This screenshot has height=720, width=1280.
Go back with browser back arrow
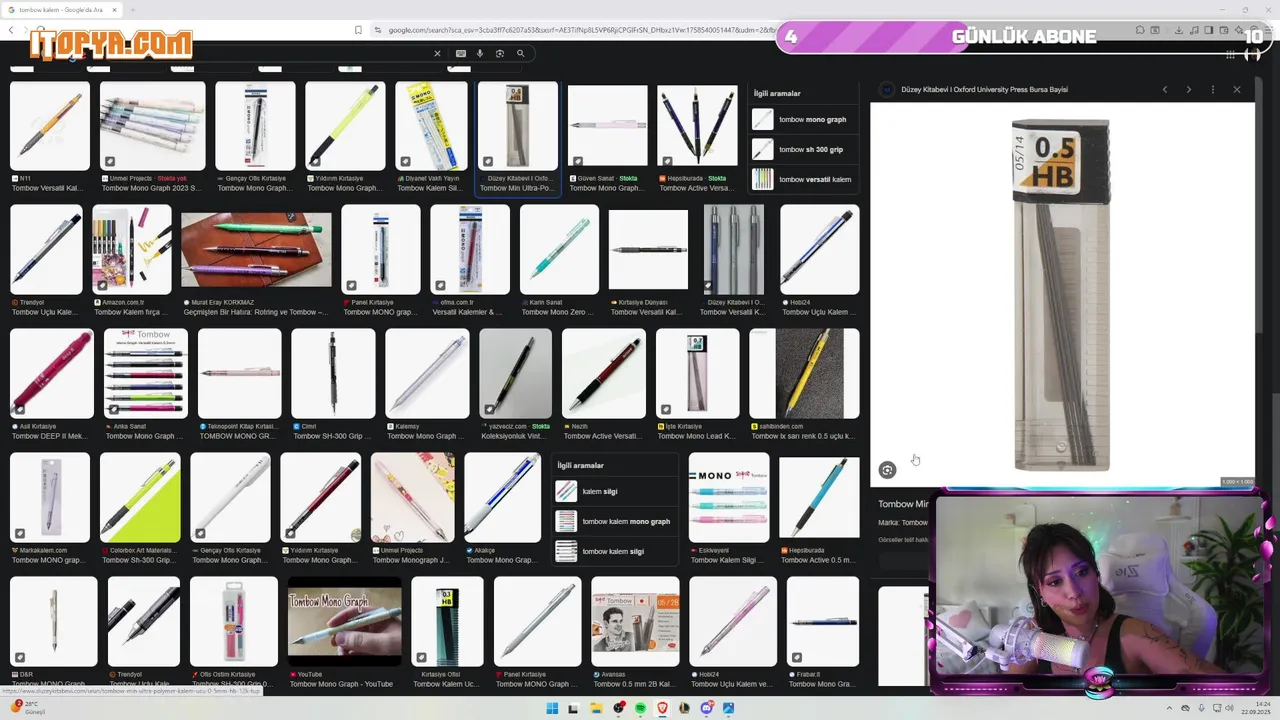click(x=12, y=30)
